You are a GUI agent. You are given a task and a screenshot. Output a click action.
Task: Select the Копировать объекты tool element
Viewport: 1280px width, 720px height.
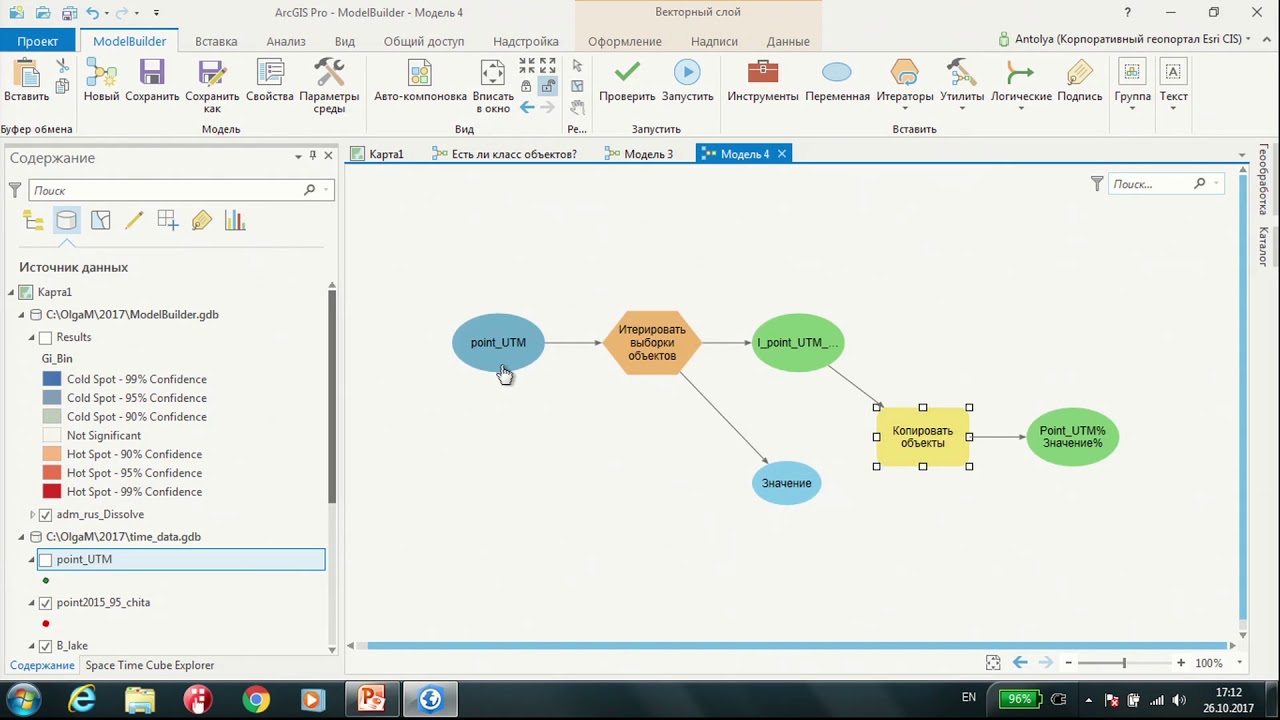pos(923,437)
